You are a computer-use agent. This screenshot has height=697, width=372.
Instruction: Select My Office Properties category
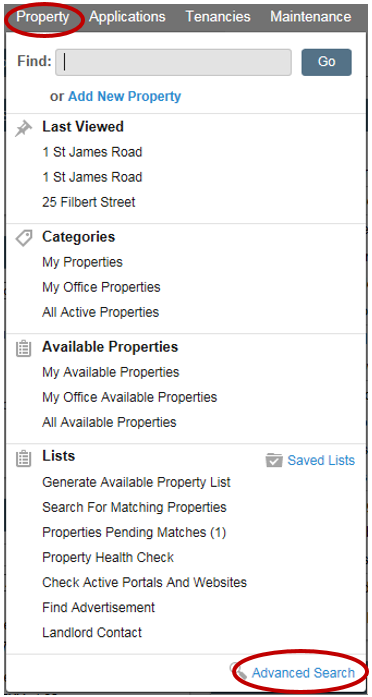coord(101,287)
